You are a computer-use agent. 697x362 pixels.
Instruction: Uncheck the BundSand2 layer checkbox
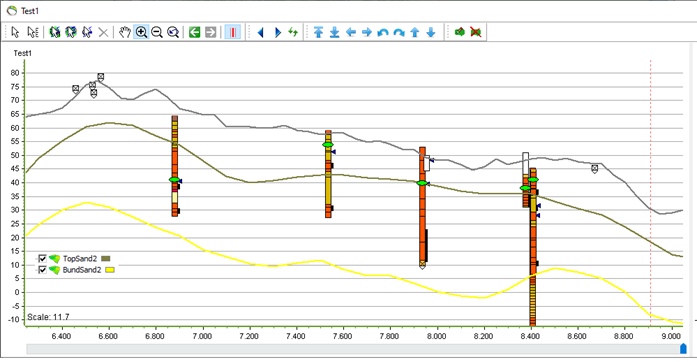42,270
